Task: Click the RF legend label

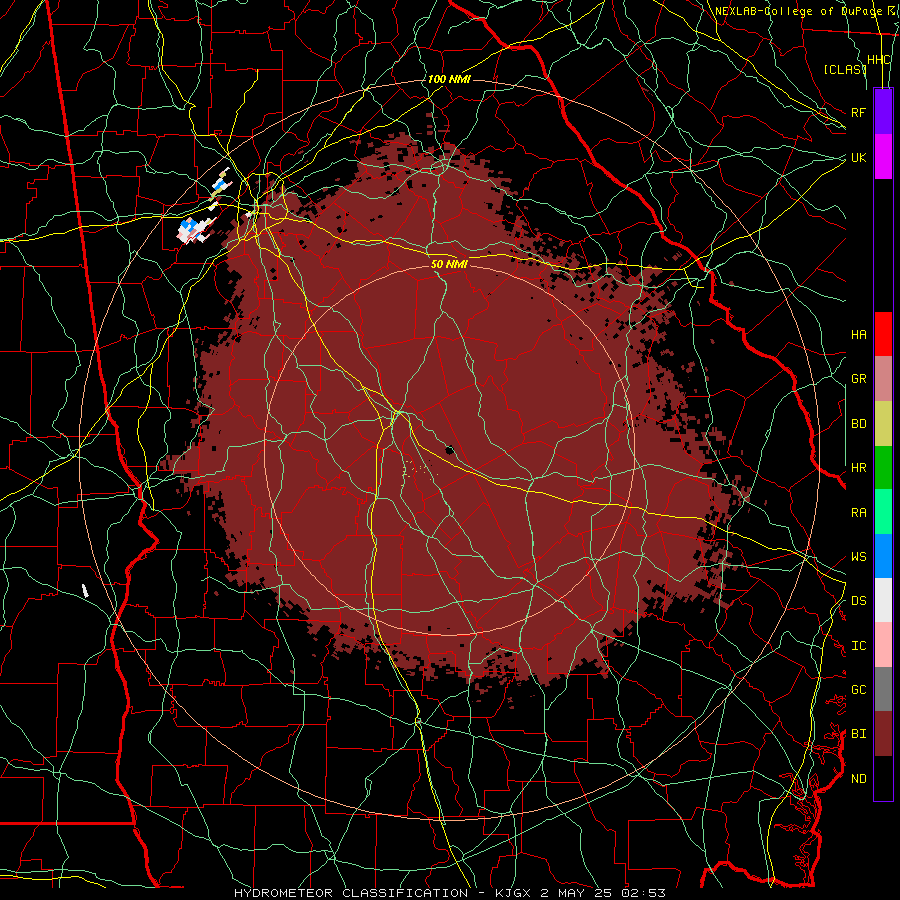Action: (x=858, y=112)
